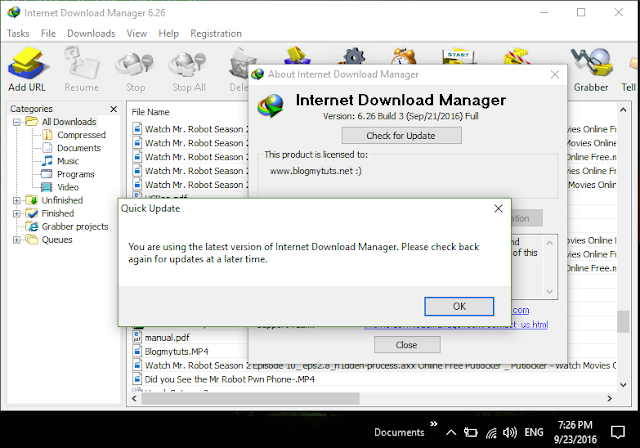
Task: Select Blogmytuts.MP4 in download list
Action: [x=176, y=351]
